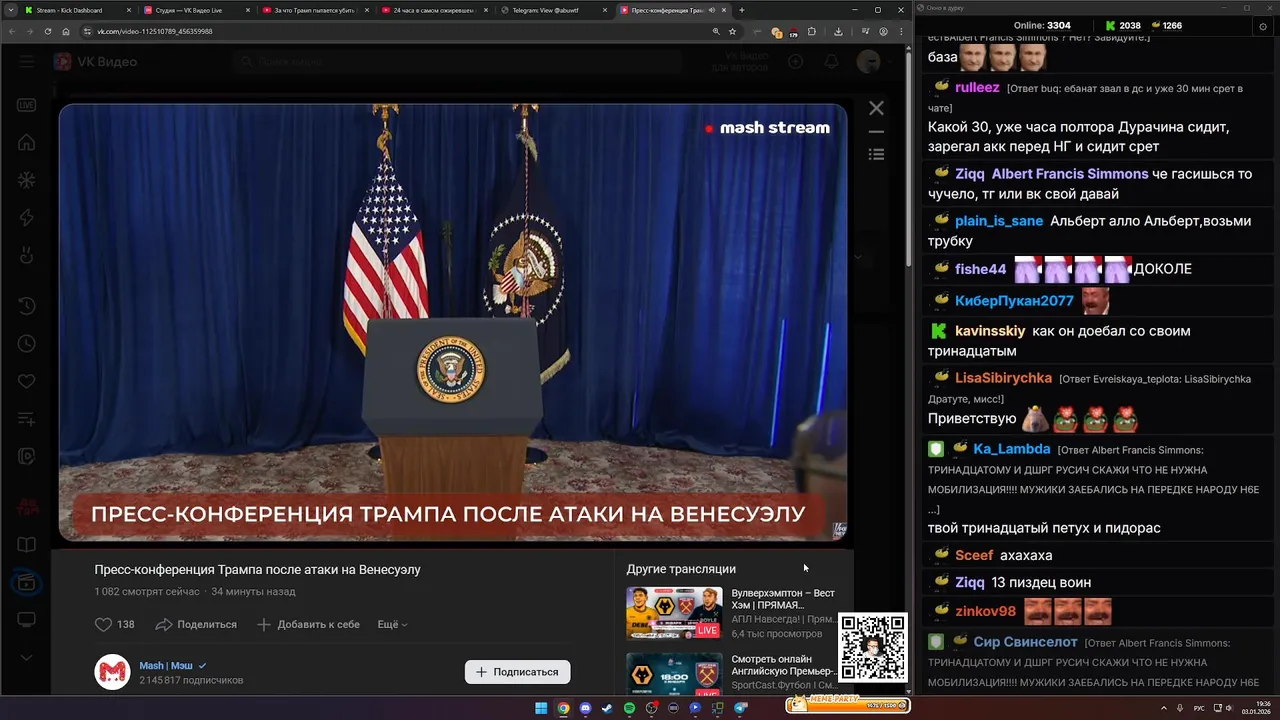Open Telegram from the taskbar

741,708
